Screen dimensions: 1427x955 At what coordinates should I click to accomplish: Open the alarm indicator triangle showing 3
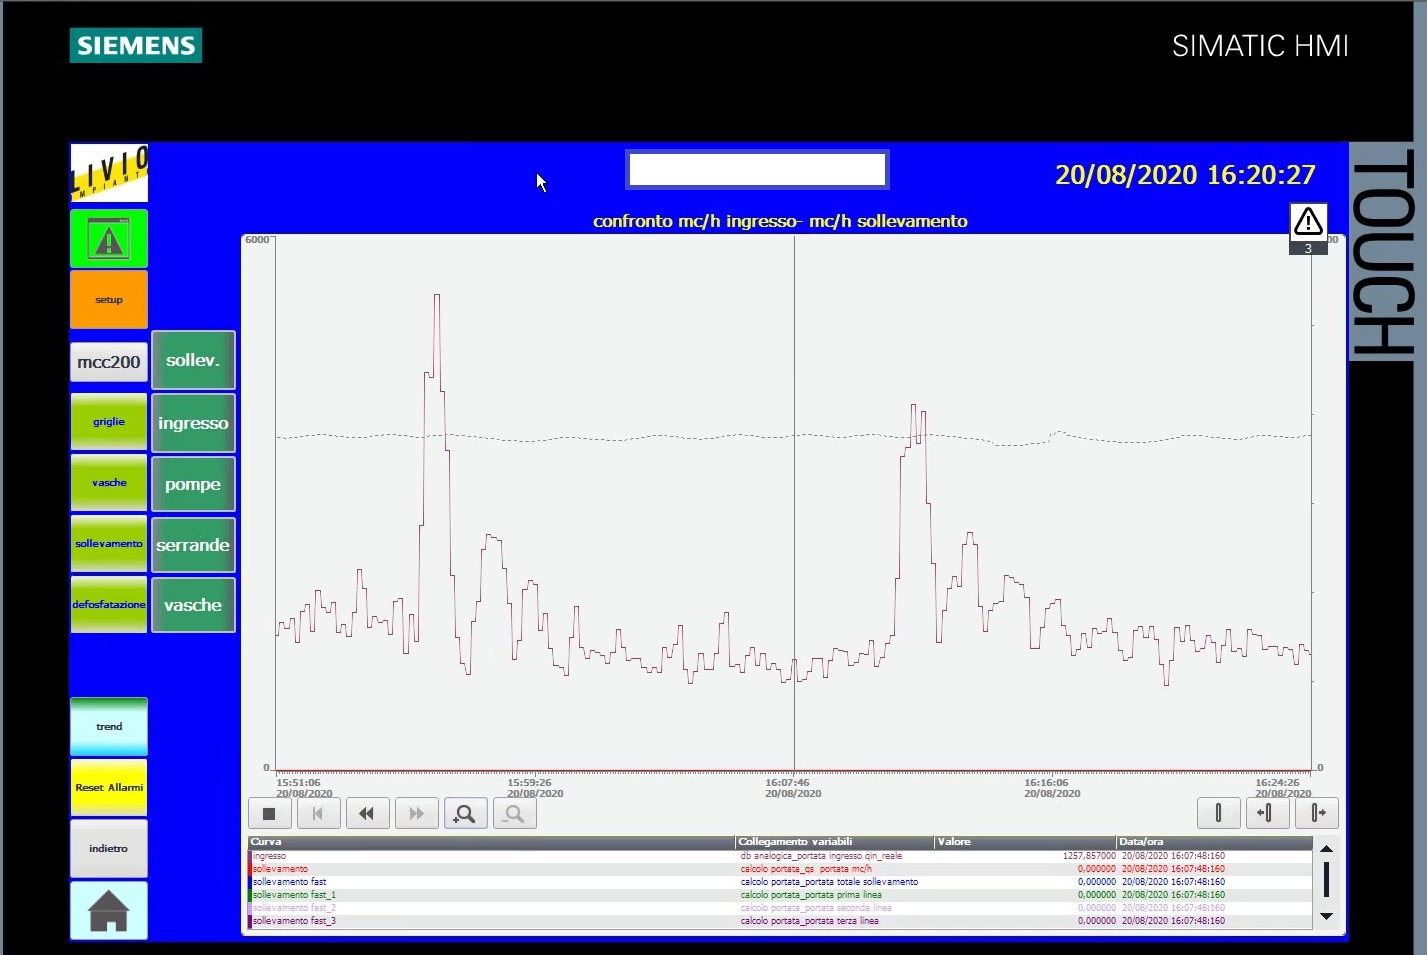[1308, 229]
